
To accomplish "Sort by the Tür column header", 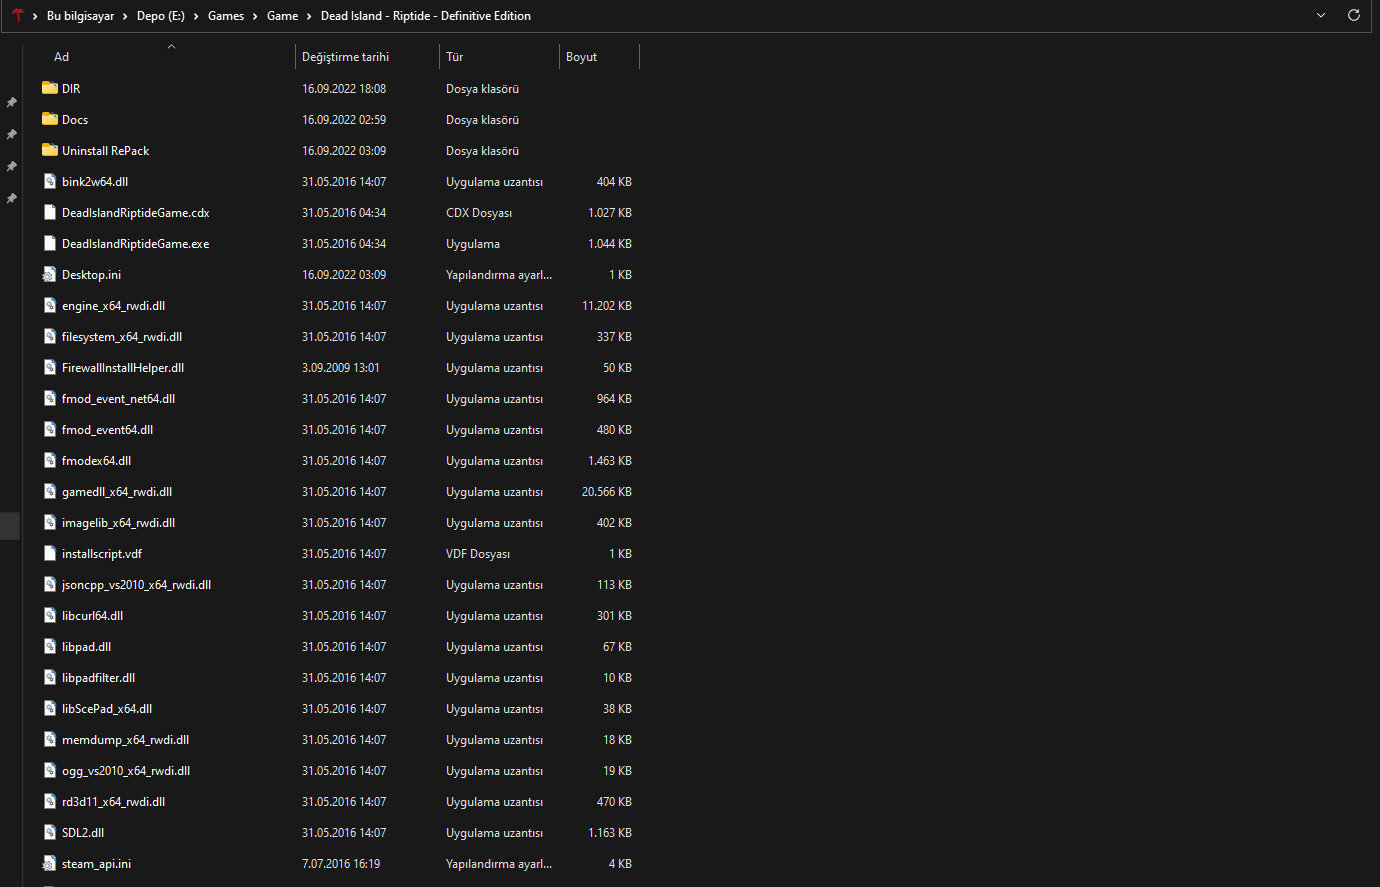I will (x=454, y=57).
